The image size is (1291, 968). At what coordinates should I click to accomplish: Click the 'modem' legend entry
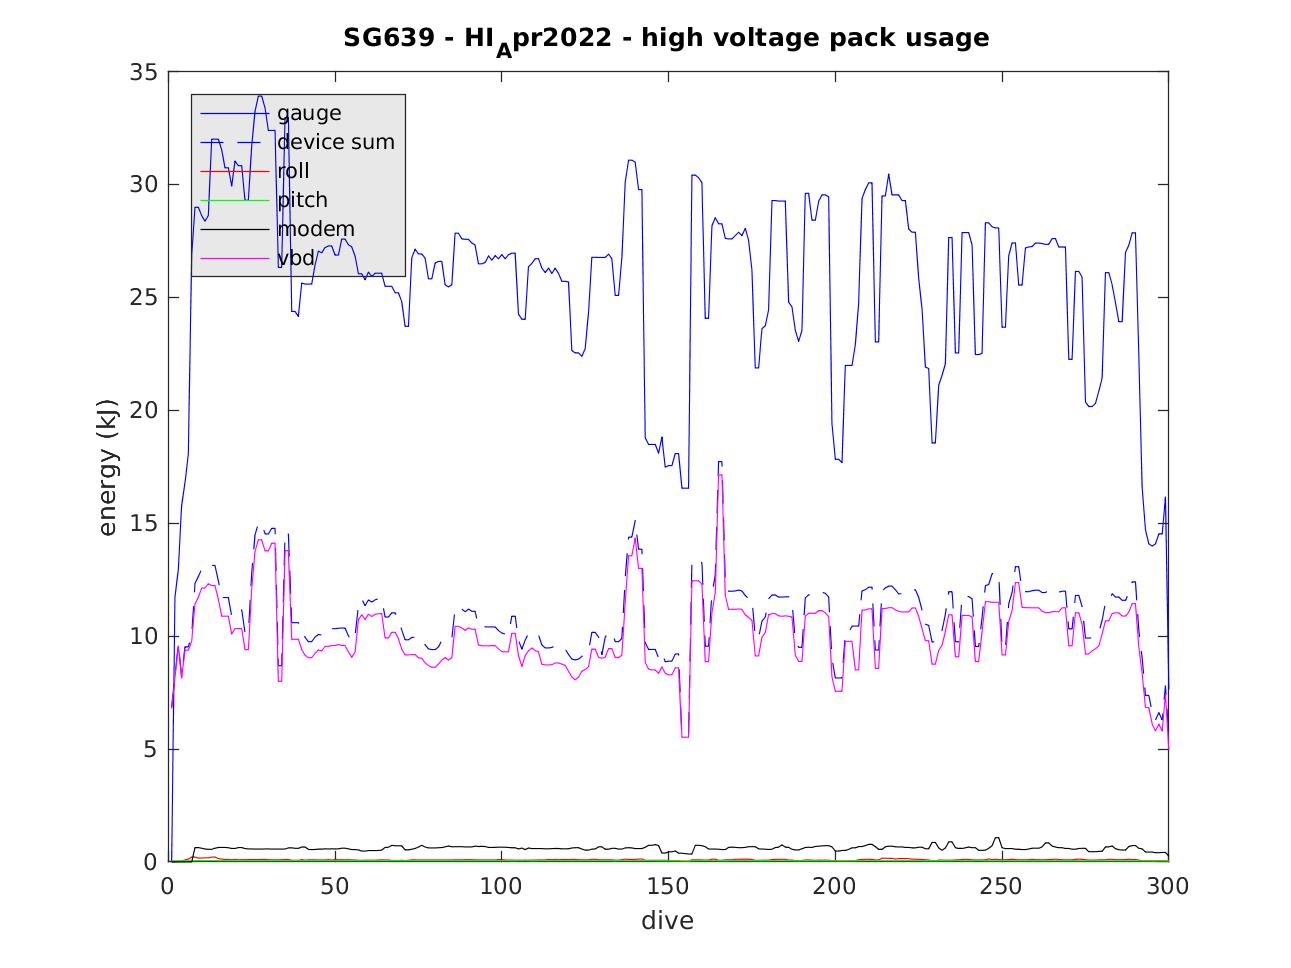point(315,229)
